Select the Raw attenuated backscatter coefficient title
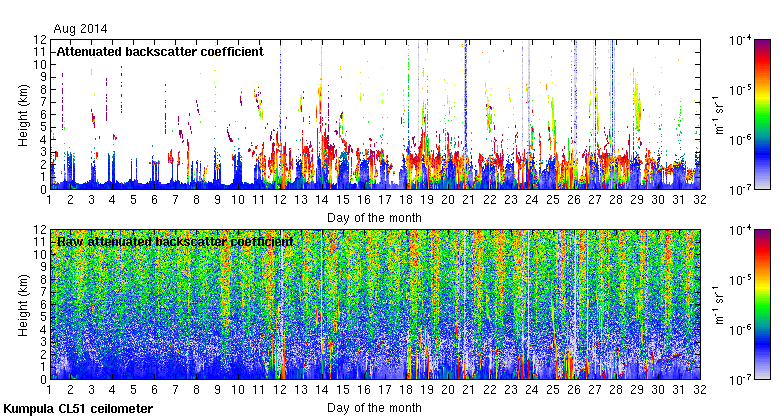This screenshot has height=420, width=780. 174,241
